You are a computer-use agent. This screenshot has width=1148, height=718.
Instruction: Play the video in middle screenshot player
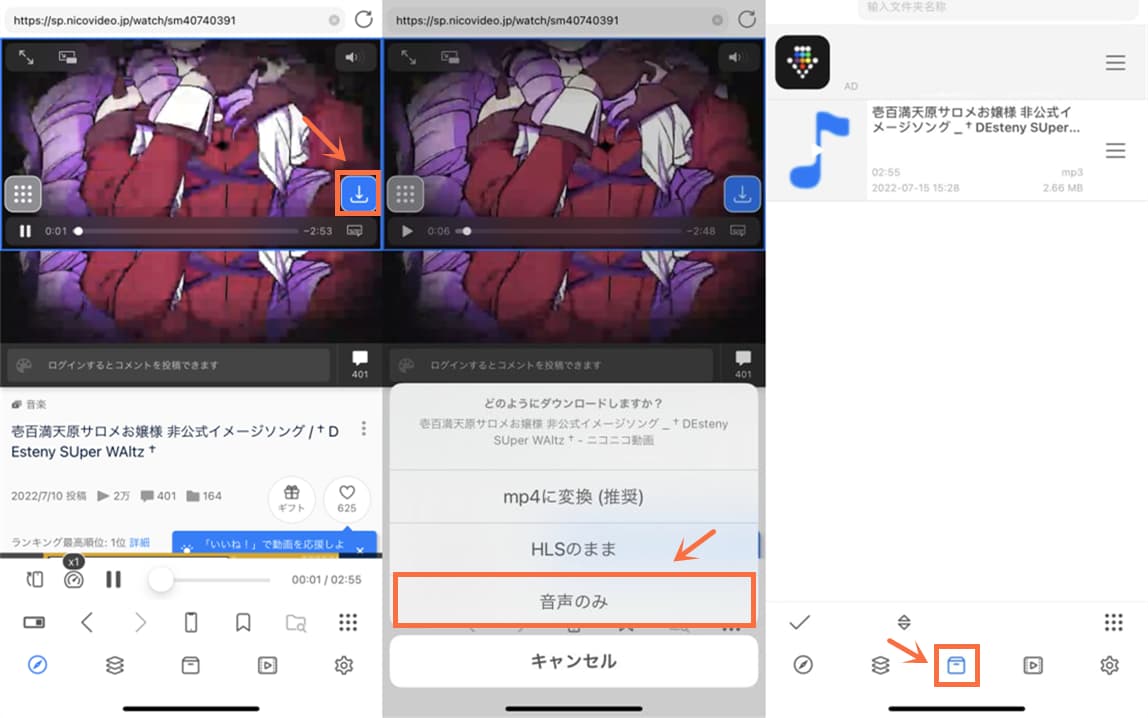pyautogui.click(x=408, y=231)
